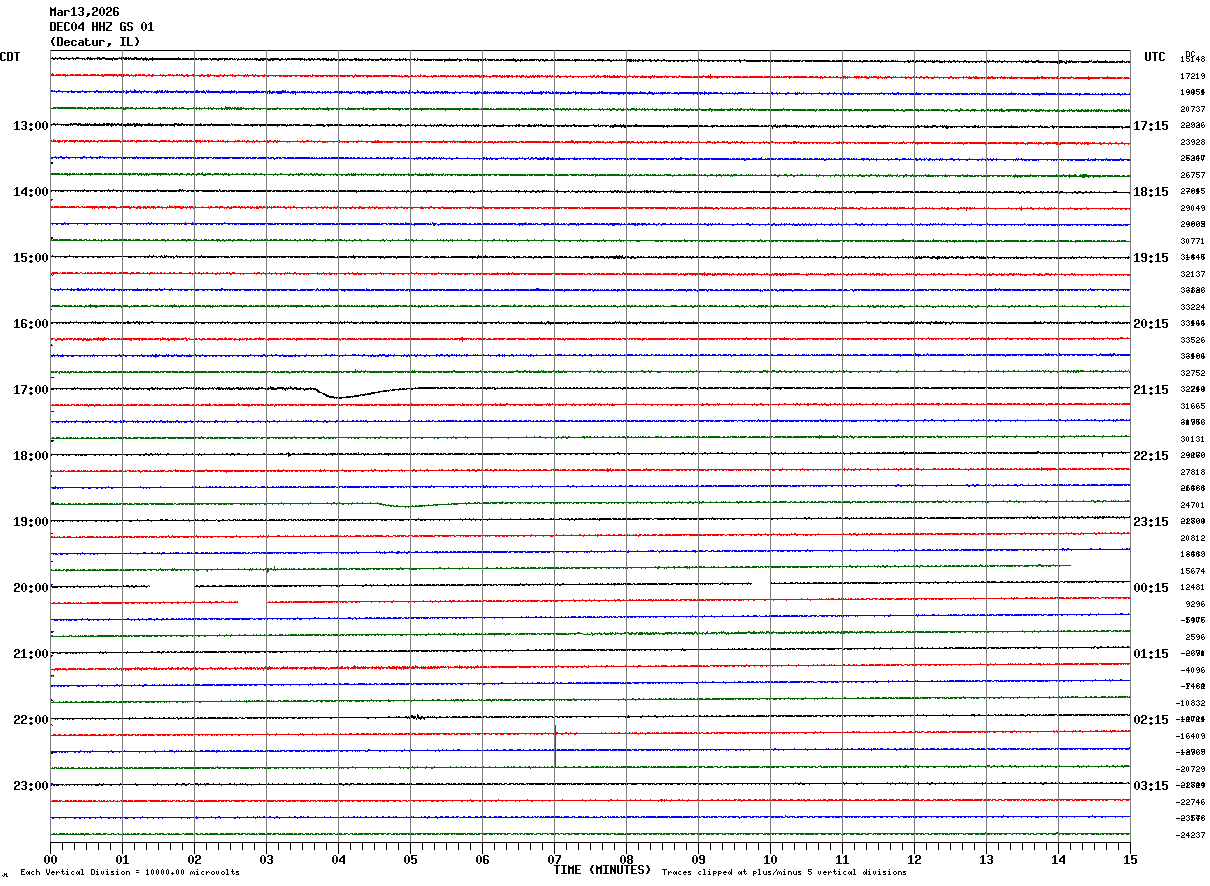Image resolution: width=1210 pixels, height=886 pixels.
Task: Click the UTC timezone header
Action: tap(1155, 57)
